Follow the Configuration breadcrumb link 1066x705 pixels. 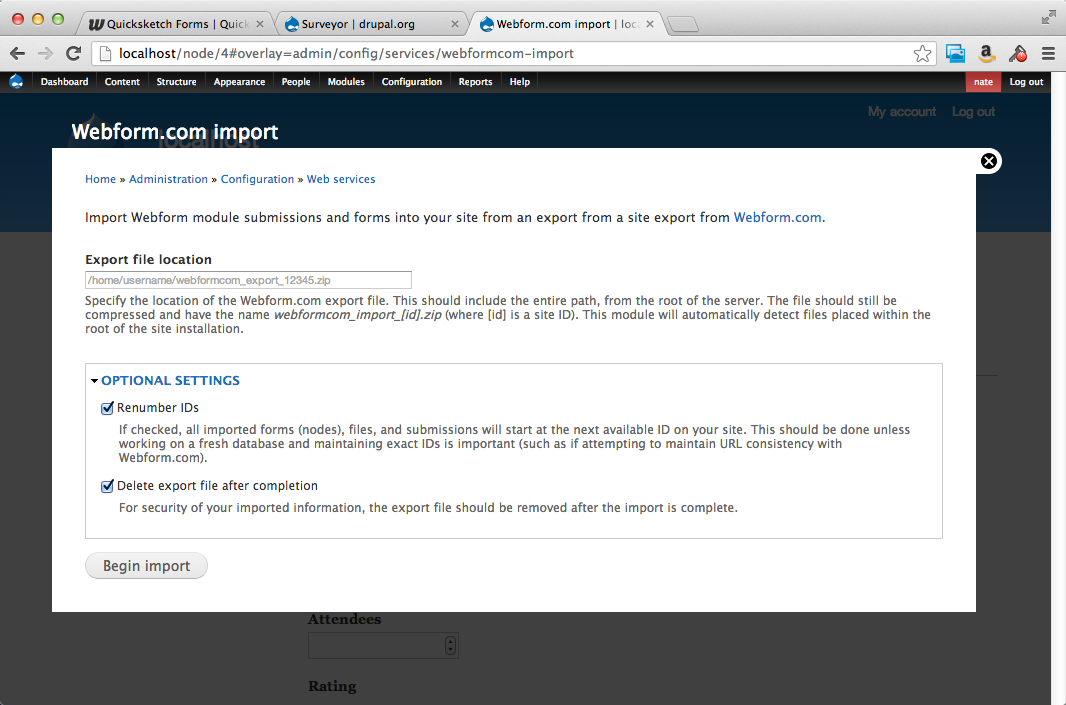pyautogui.click(x=258, y=179)
